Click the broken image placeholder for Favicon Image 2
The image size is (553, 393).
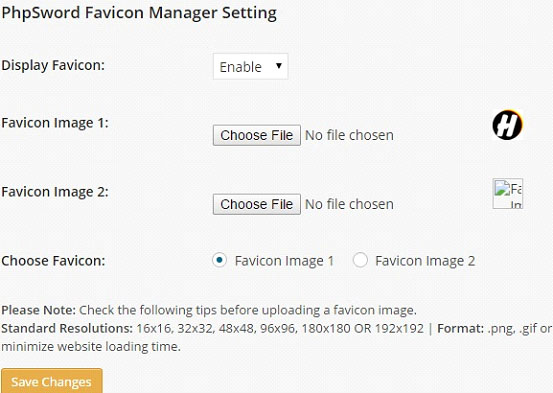508,194
